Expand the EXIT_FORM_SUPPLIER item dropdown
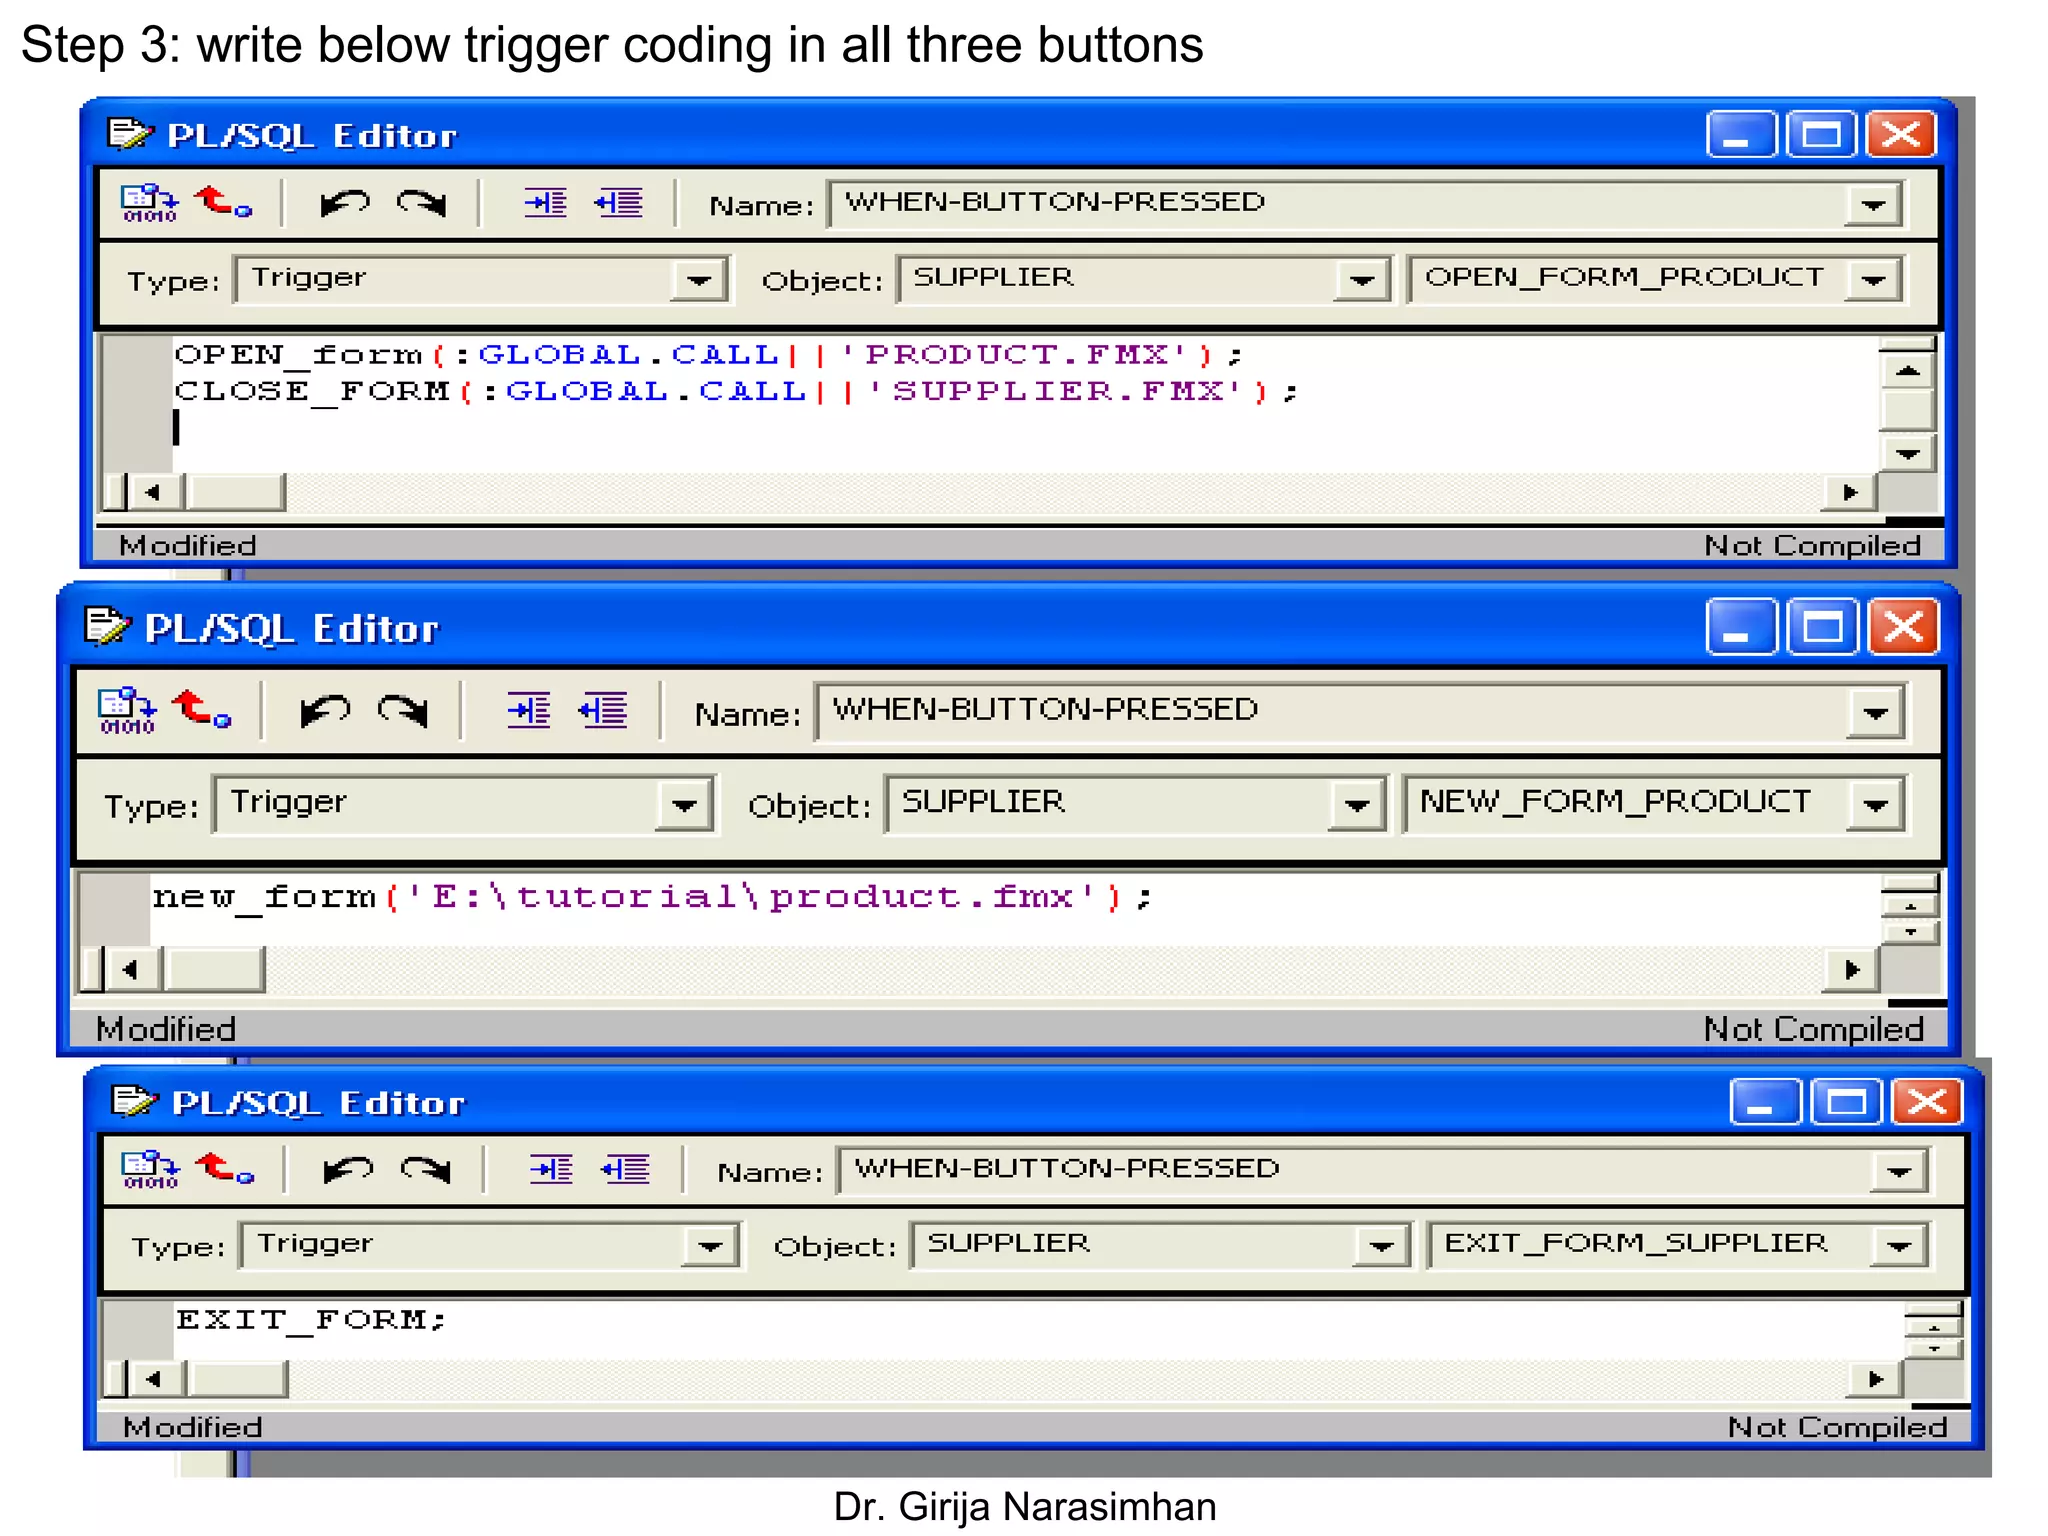The height and width of the screenshot is (1536, 2048). [x=1897, y=1246]
